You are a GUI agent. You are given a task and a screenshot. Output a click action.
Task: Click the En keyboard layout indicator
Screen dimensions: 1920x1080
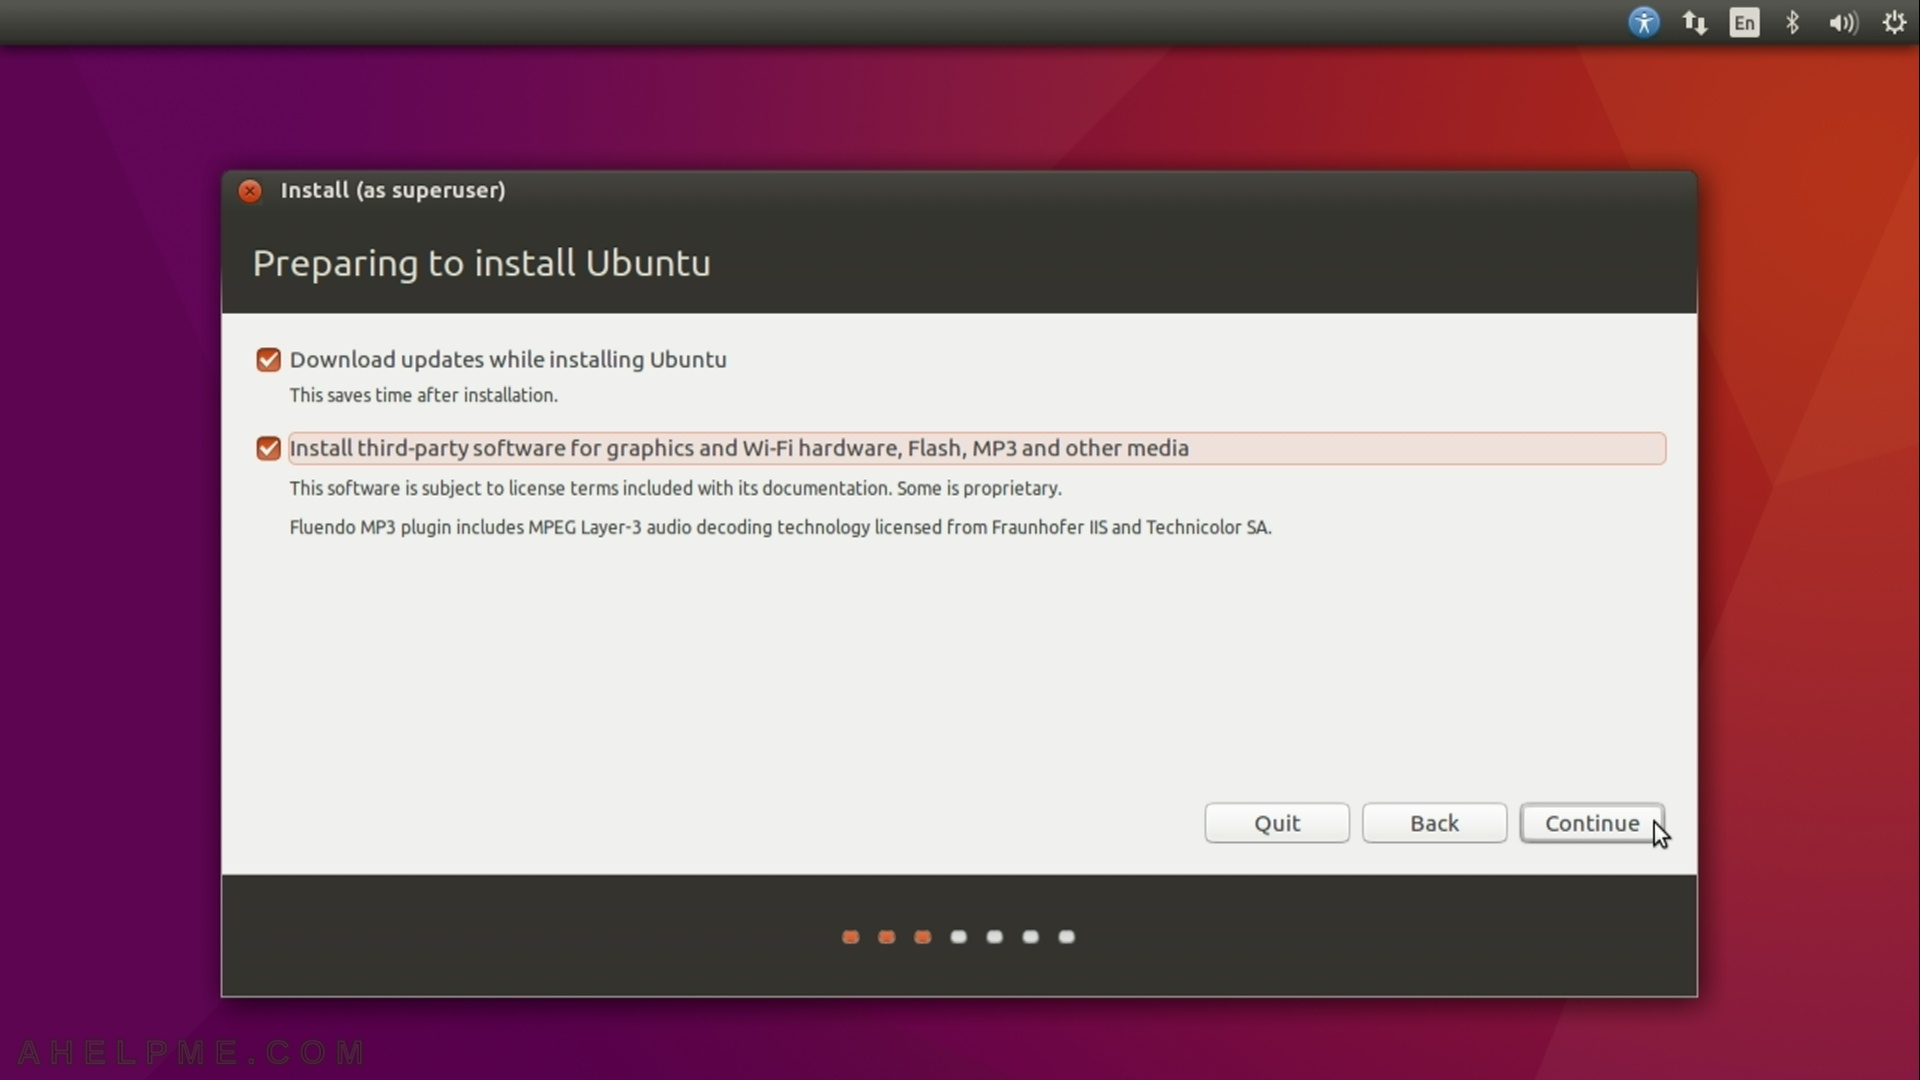pos(1744,22)
